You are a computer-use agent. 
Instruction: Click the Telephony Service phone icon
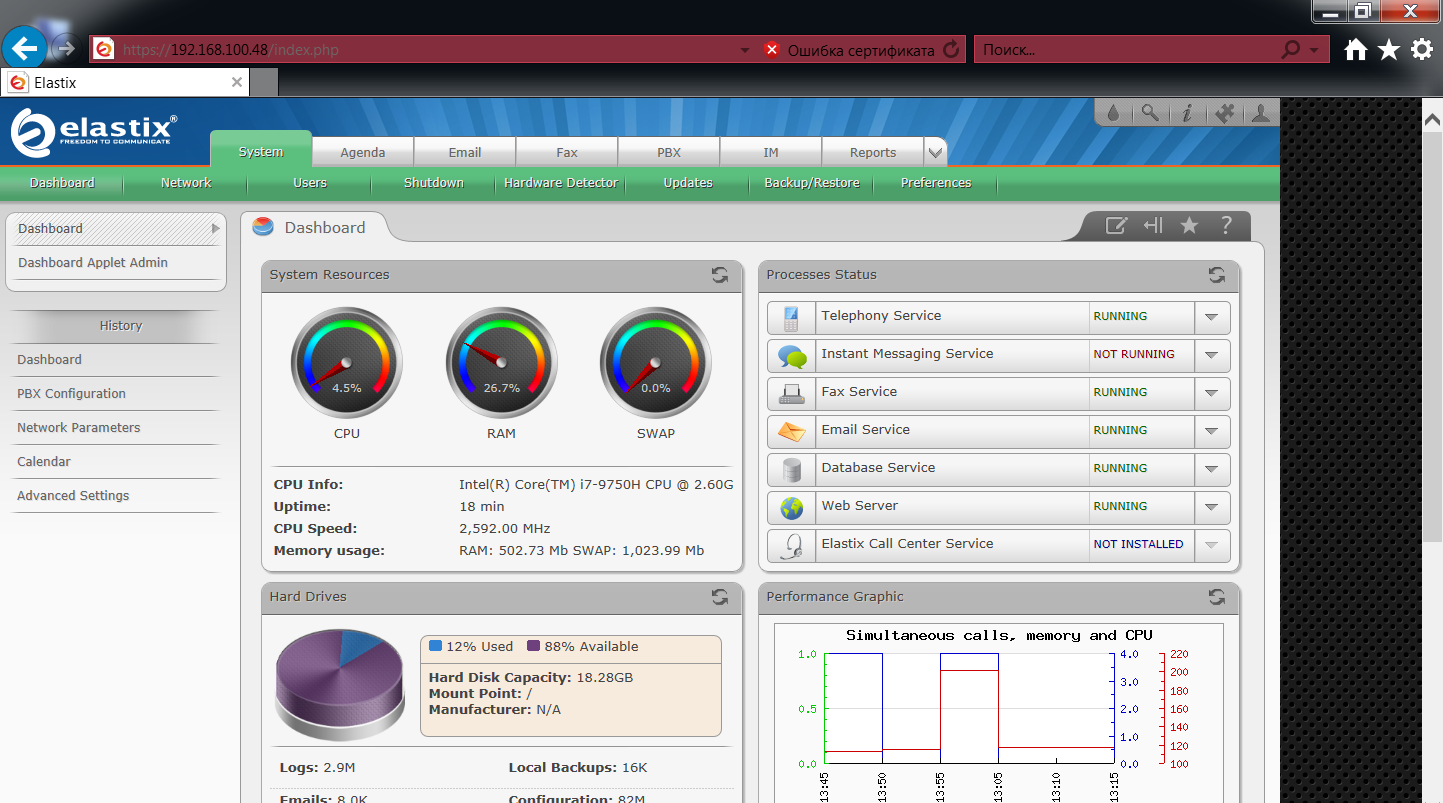point(791,318)
